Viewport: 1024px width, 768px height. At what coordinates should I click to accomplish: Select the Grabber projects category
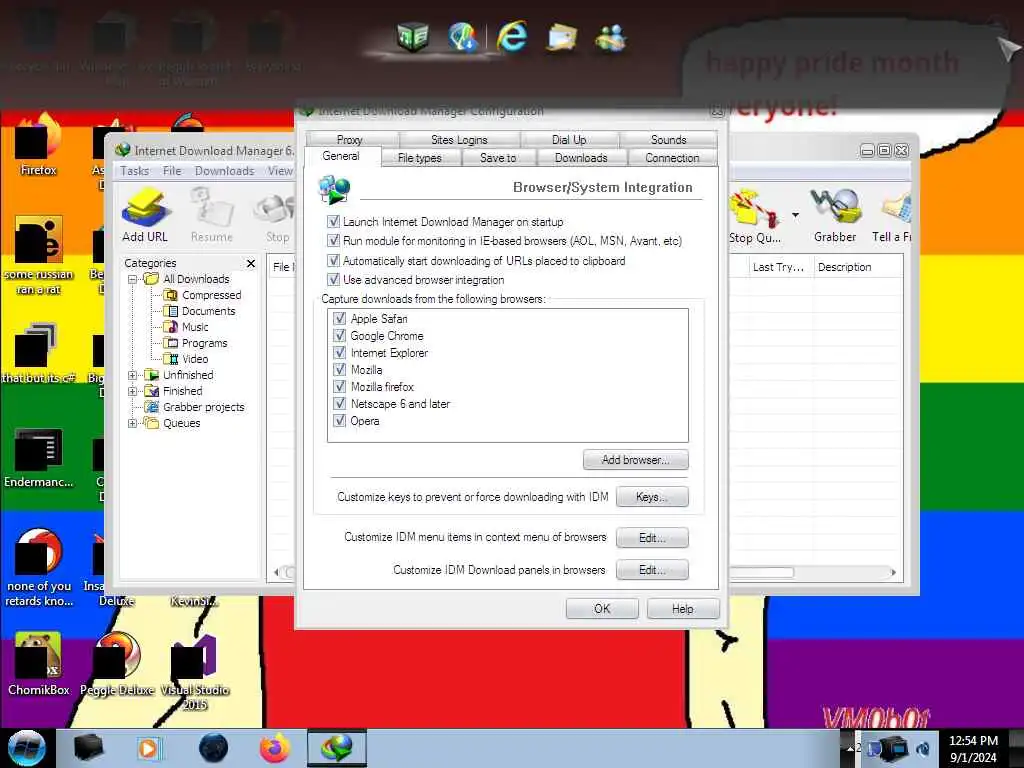[194, 407]
